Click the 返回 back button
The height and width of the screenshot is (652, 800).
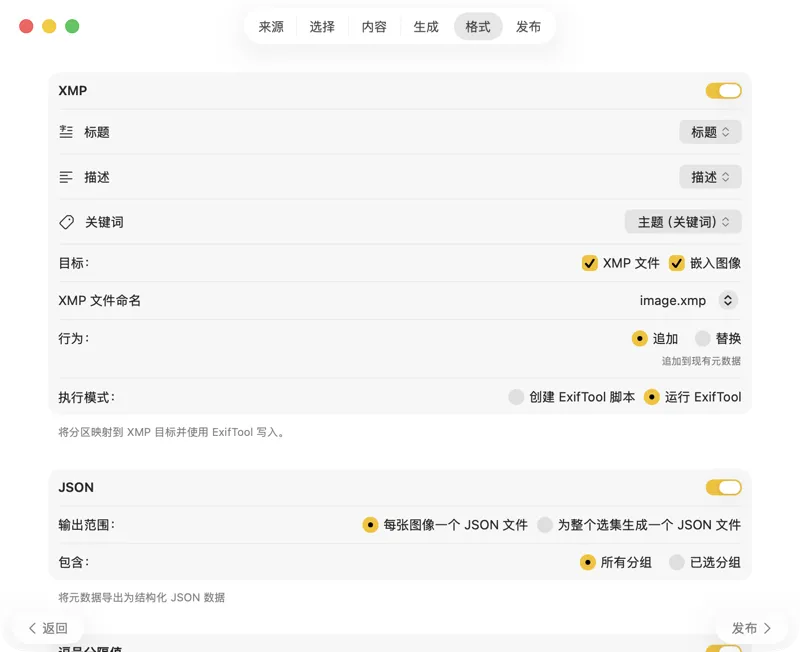click(x=47, y=628)
